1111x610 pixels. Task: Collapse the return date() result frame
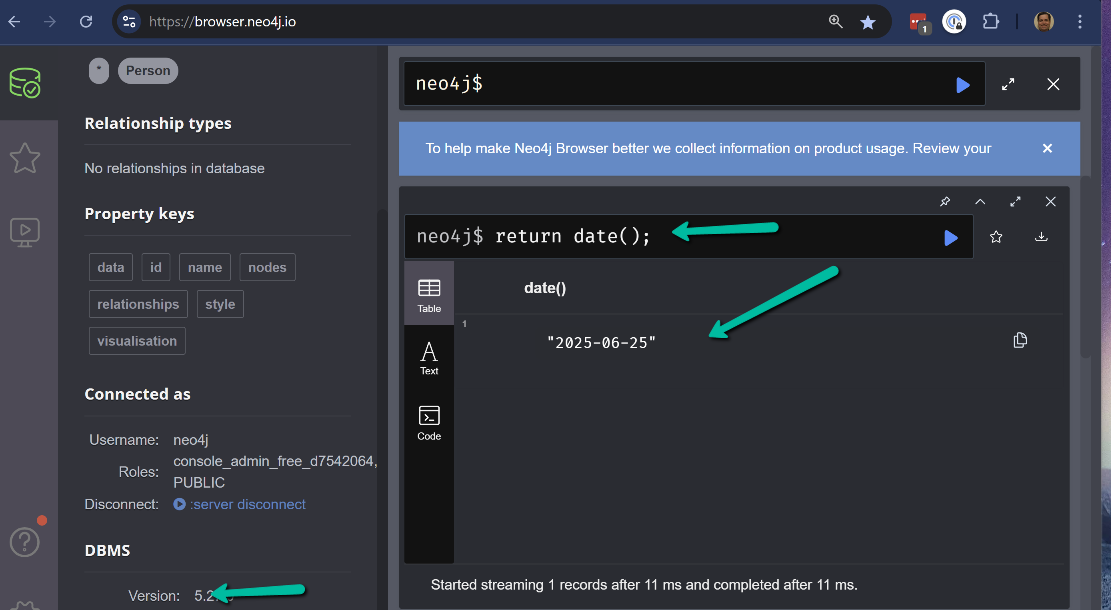pos(980,202)
